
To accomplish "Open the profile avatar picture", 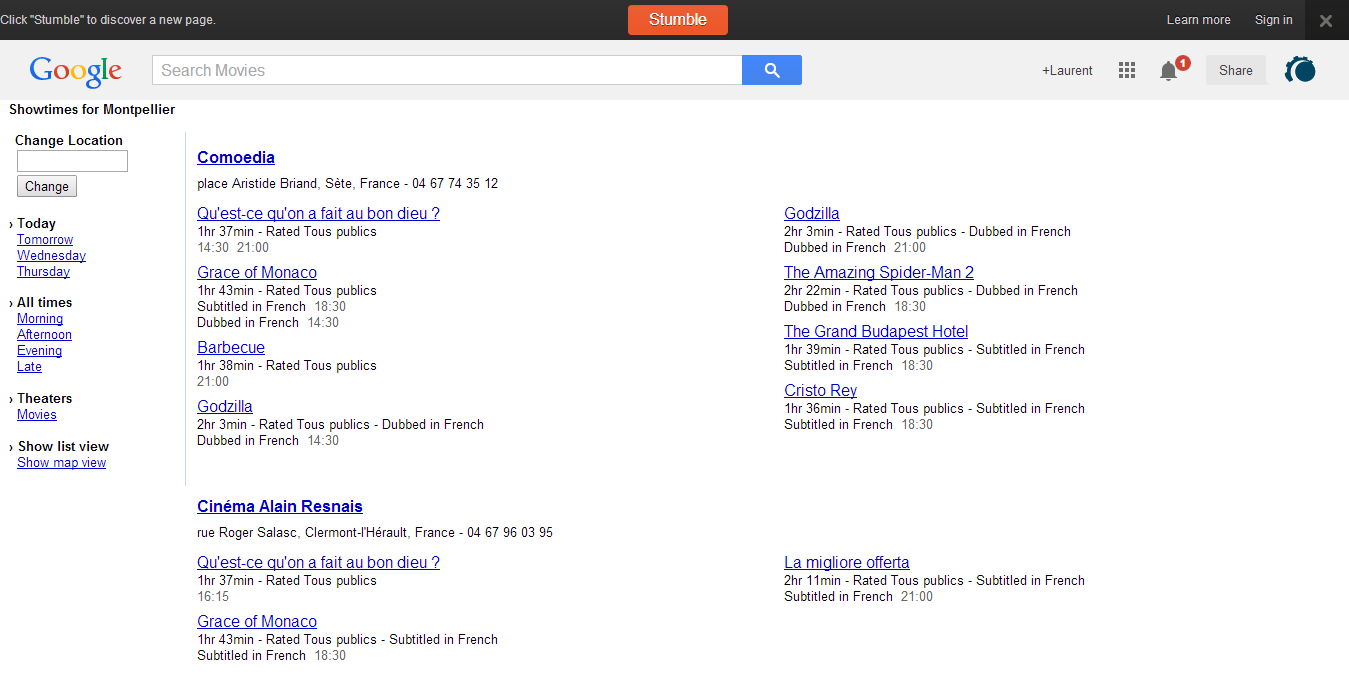I will 1300,70.
